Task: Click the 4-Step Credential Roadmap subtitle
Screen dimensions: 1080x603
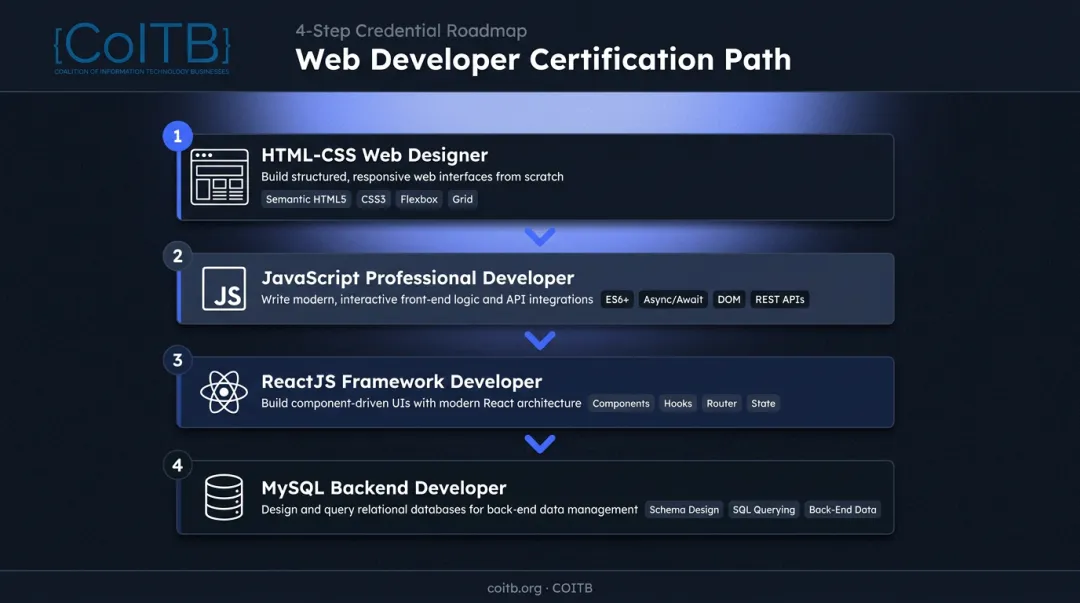Action: click(x=411, y=30)
